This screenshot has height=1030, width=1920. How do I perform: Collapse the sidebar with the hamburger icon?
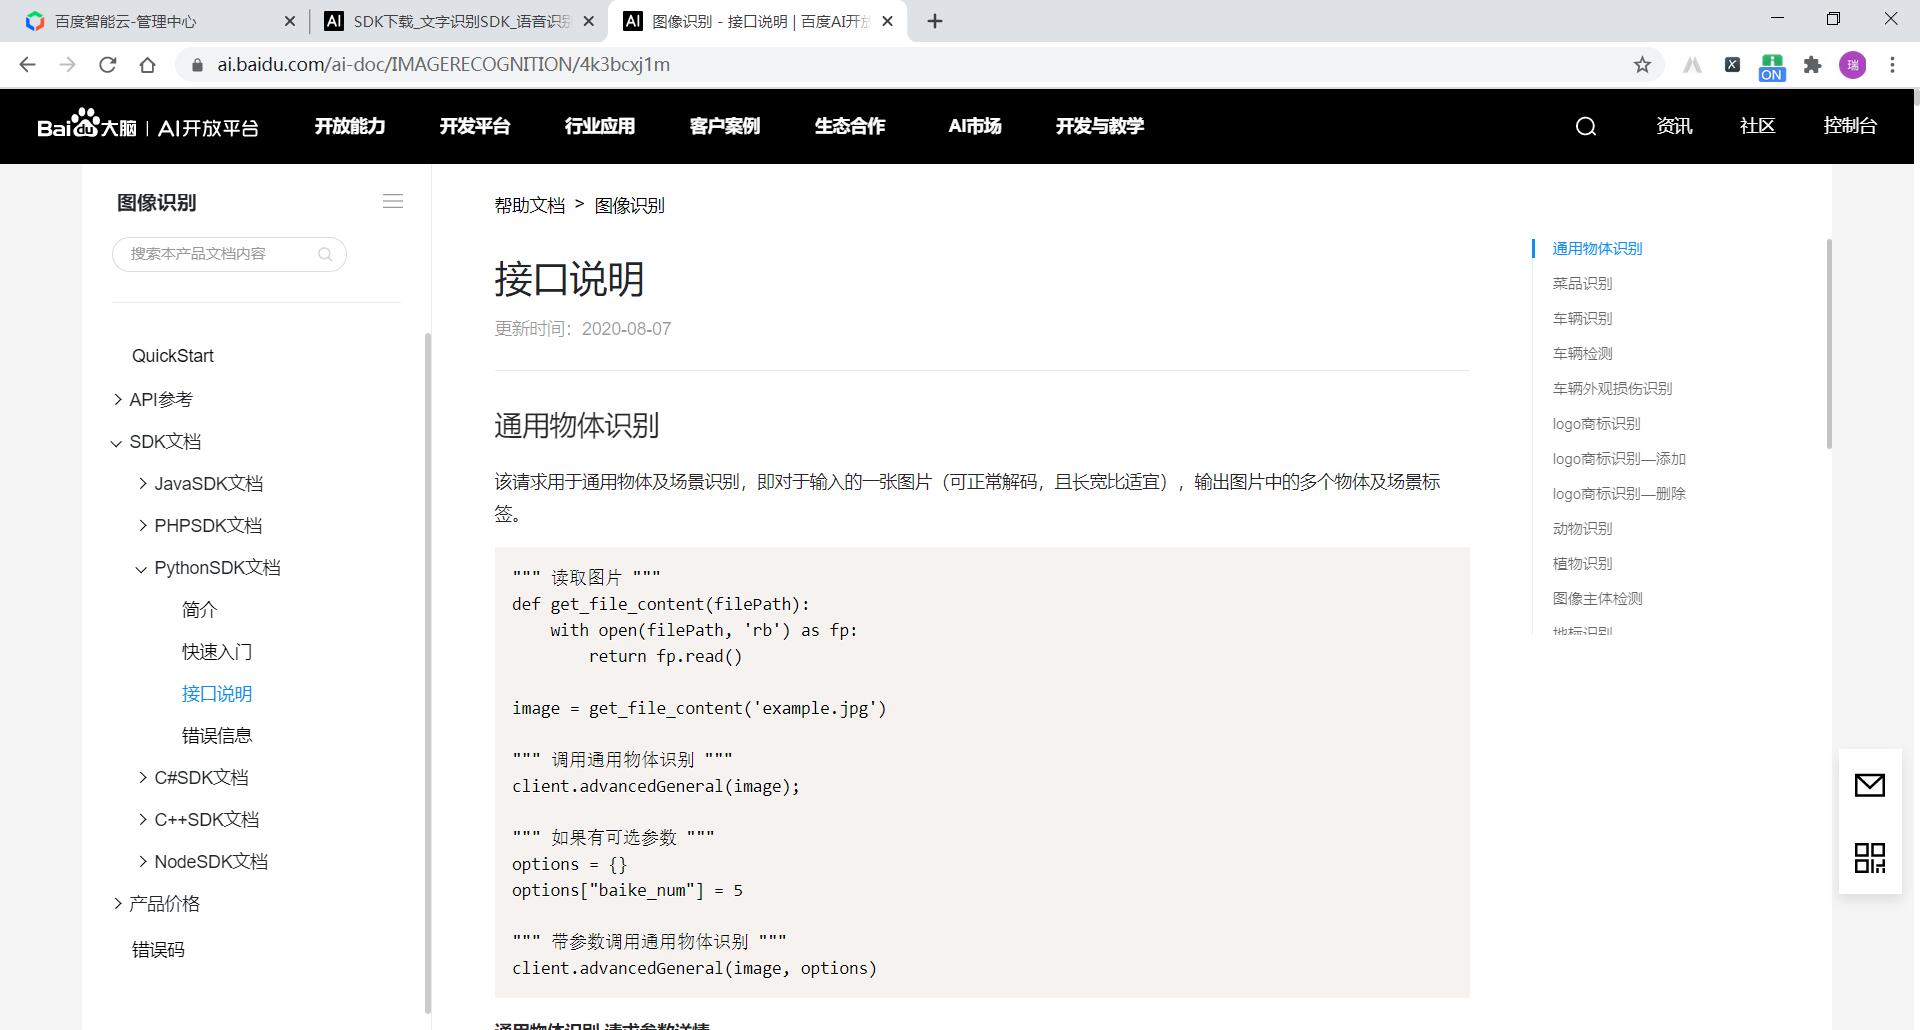[x=393, y=201]
